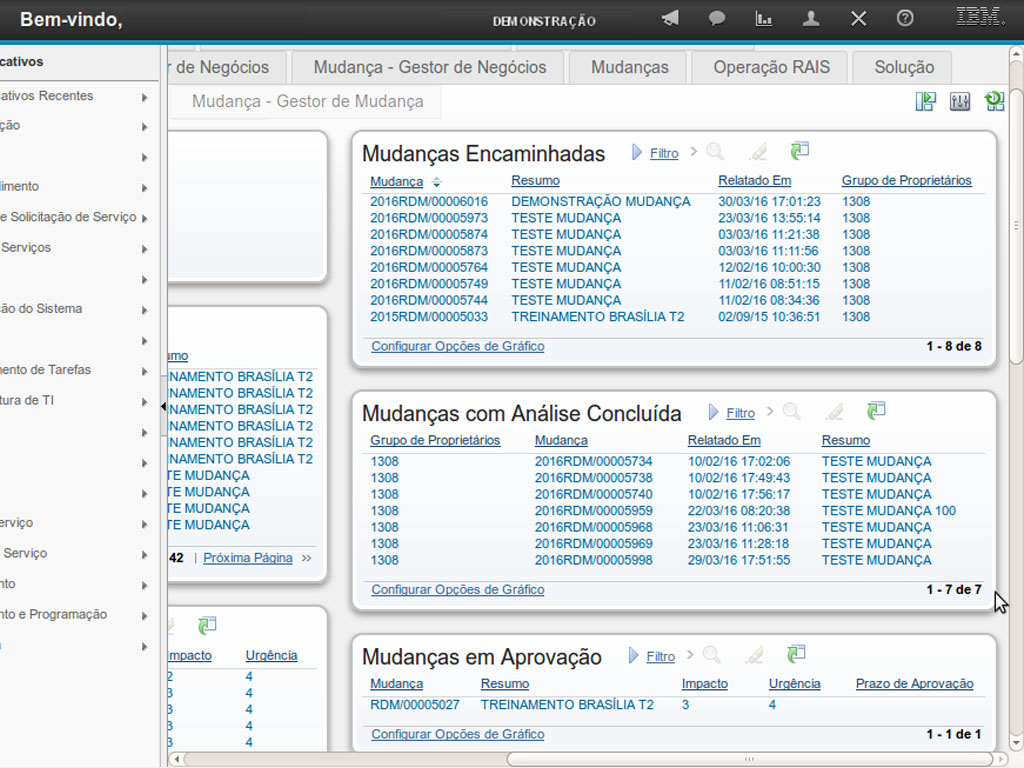Expand Filtro in Mudanças com Análise Concluída
Viewport: 1024px width, 768px height.
(740, 413)
